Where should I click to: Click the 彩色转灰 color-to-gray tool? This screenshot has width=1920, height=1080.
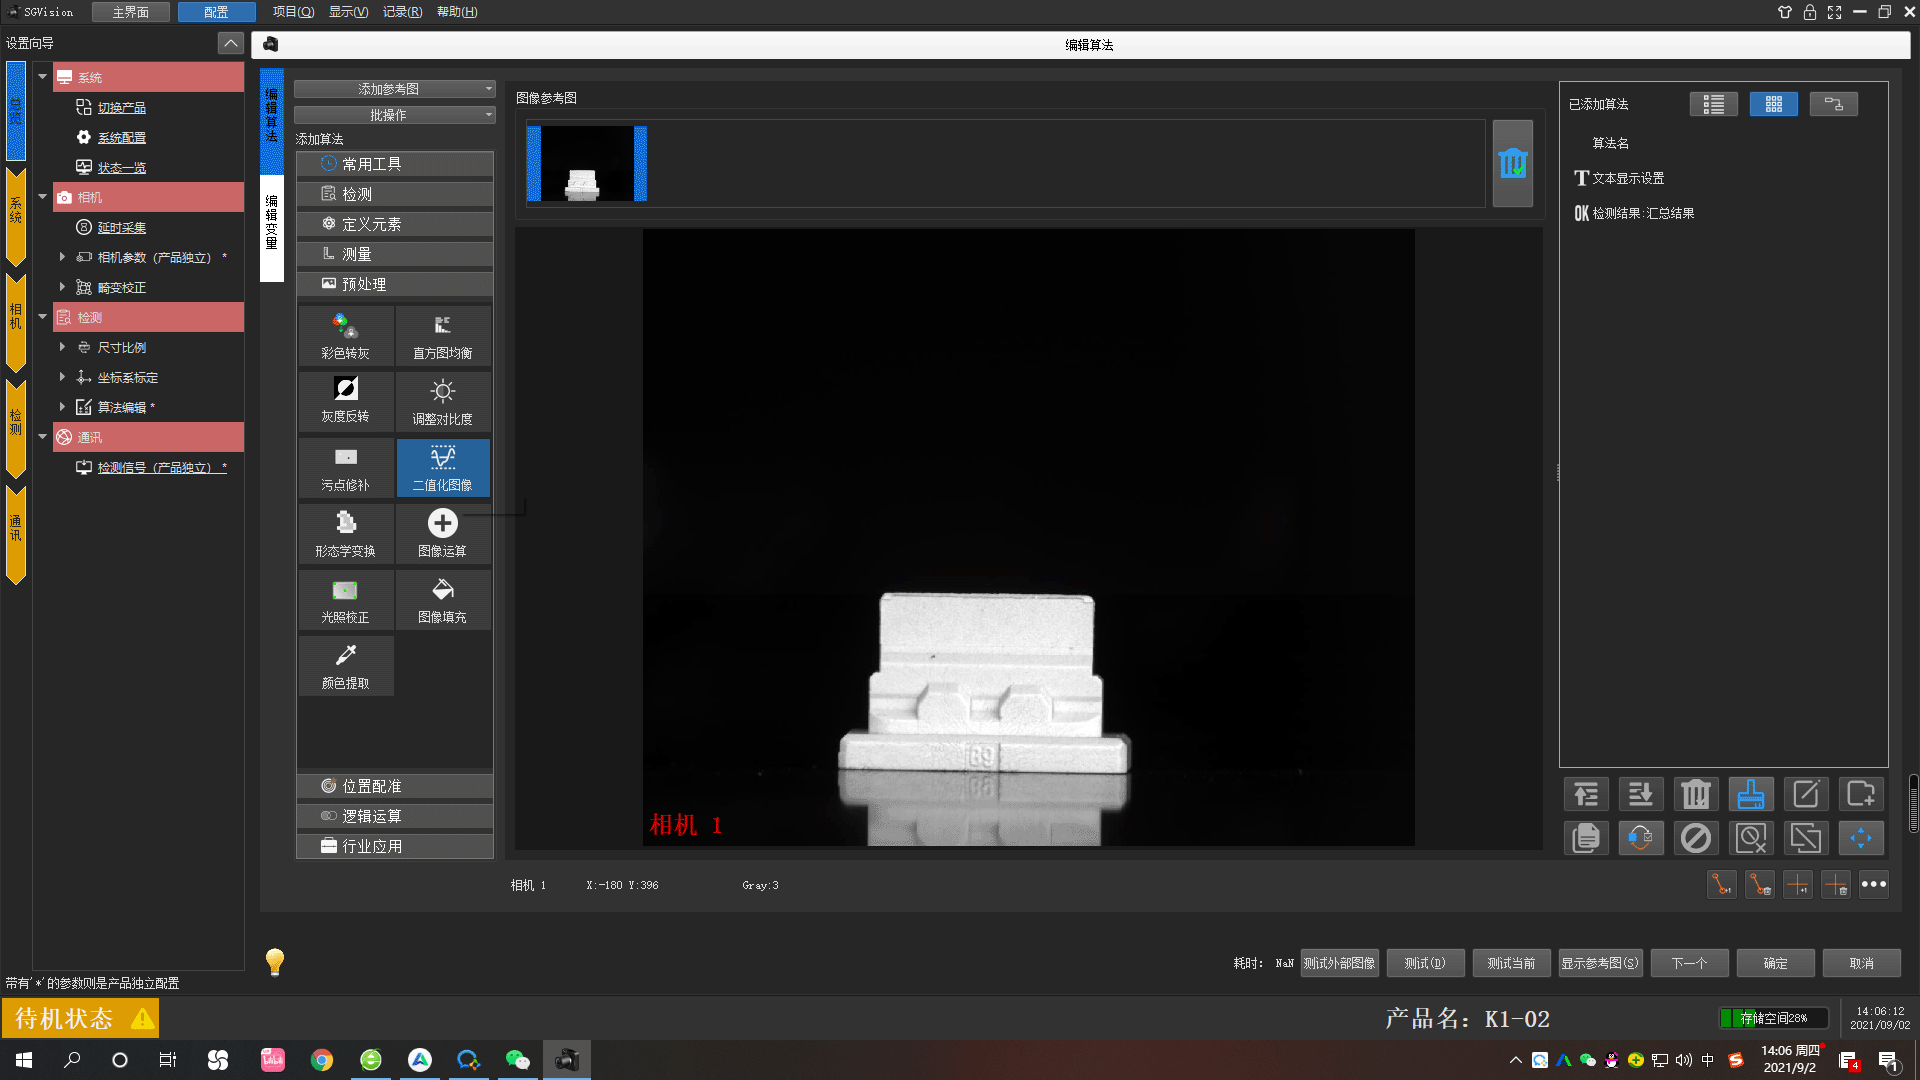pyautogui.click(x=345, y=336)
